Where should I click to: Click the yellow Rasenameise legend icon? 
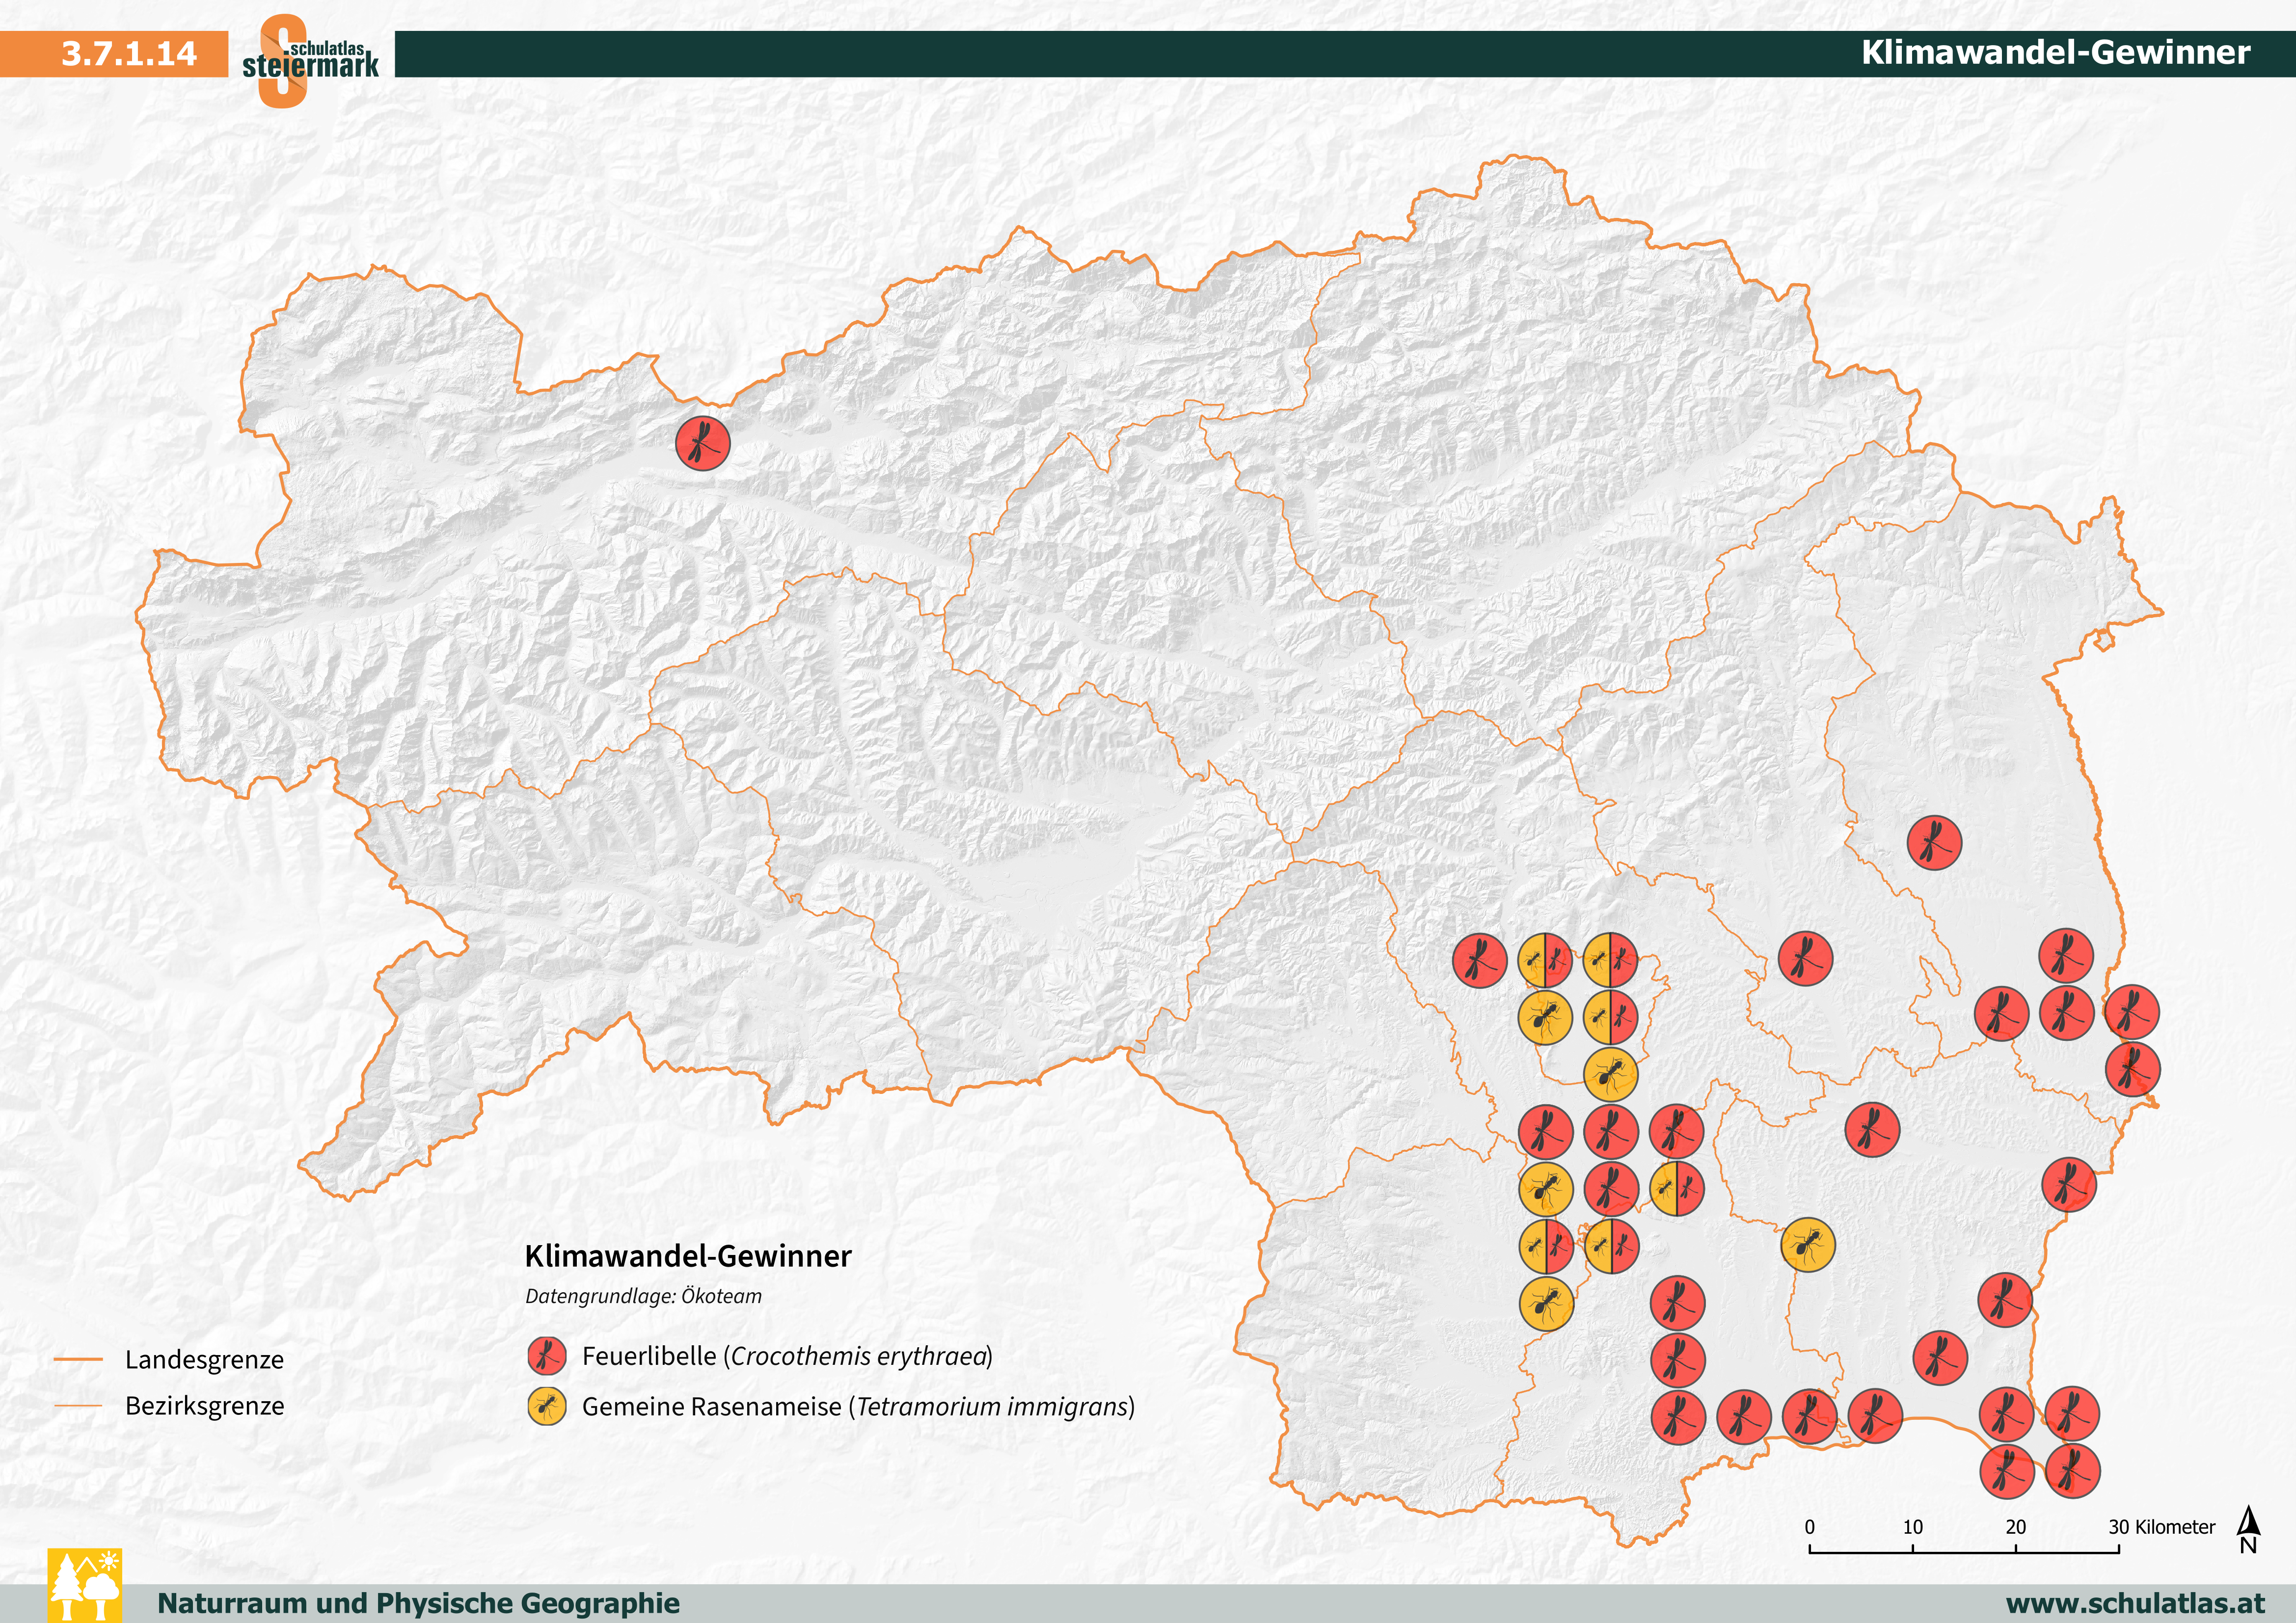[547, 1406]
